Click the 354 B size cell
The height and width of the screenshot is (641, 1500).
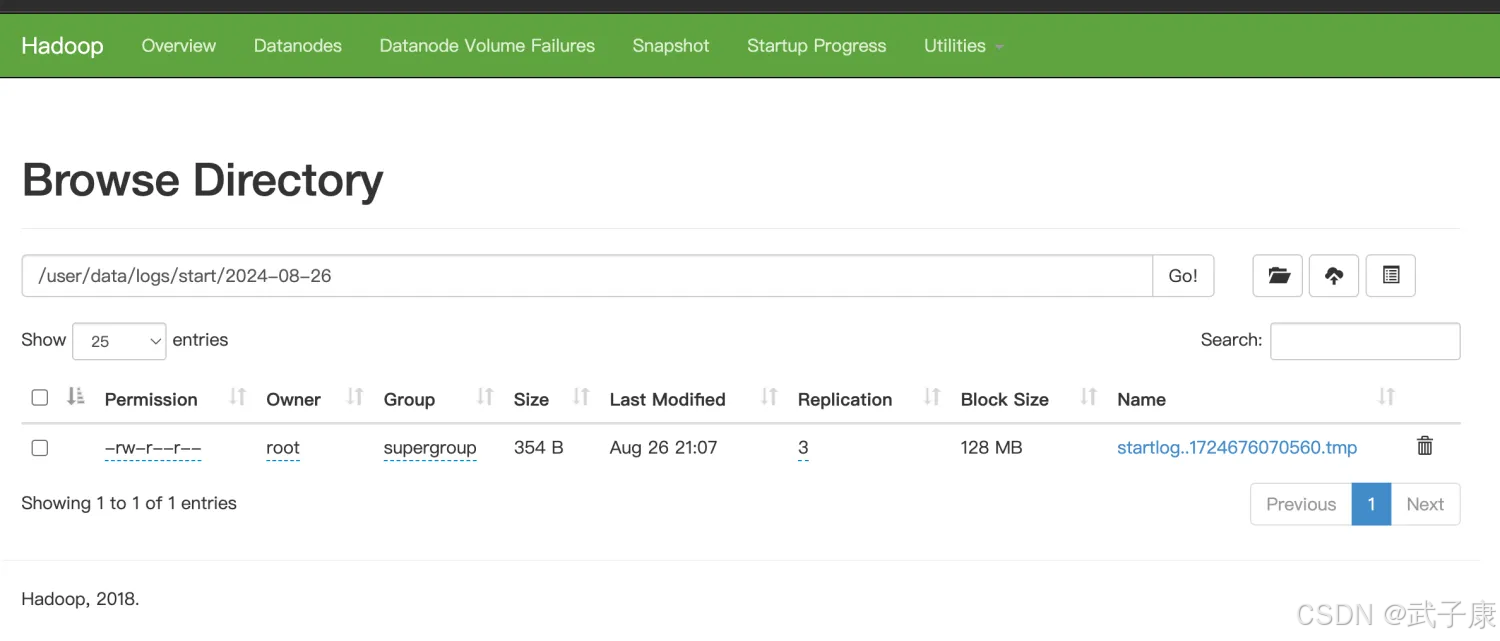(538, 448)
